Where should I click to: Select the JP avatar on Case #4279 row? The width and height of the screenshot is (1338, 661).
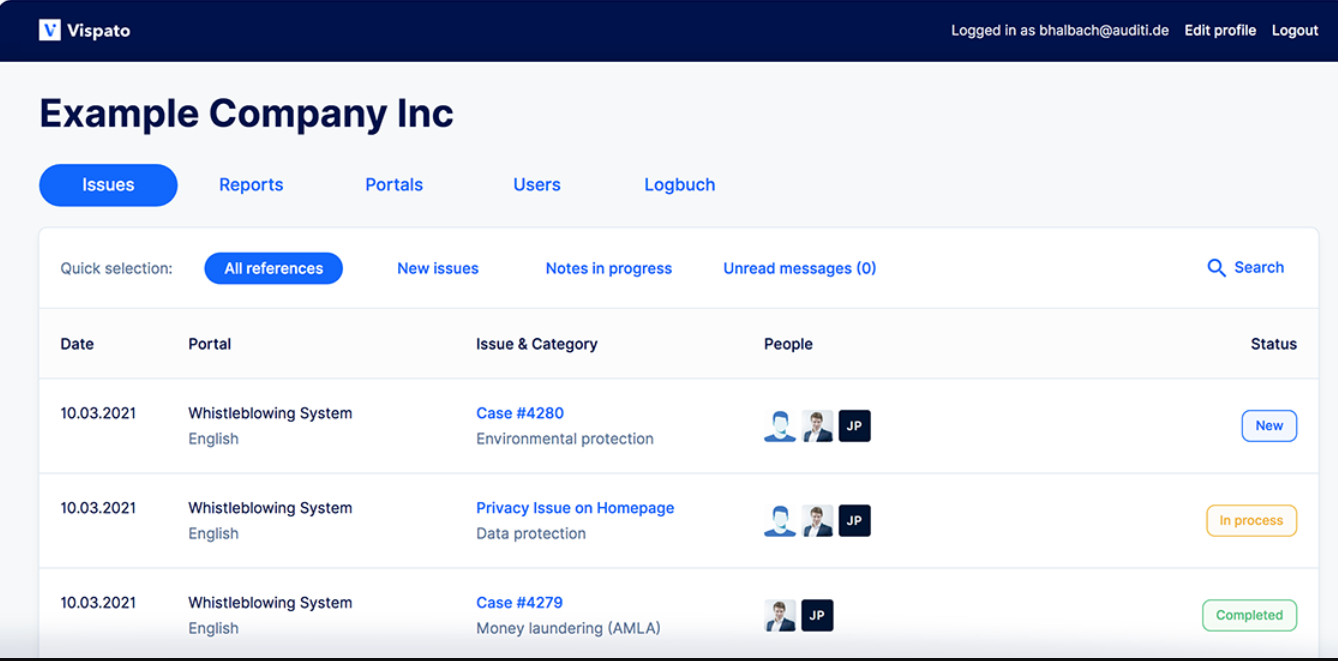(x=817, y=615)
